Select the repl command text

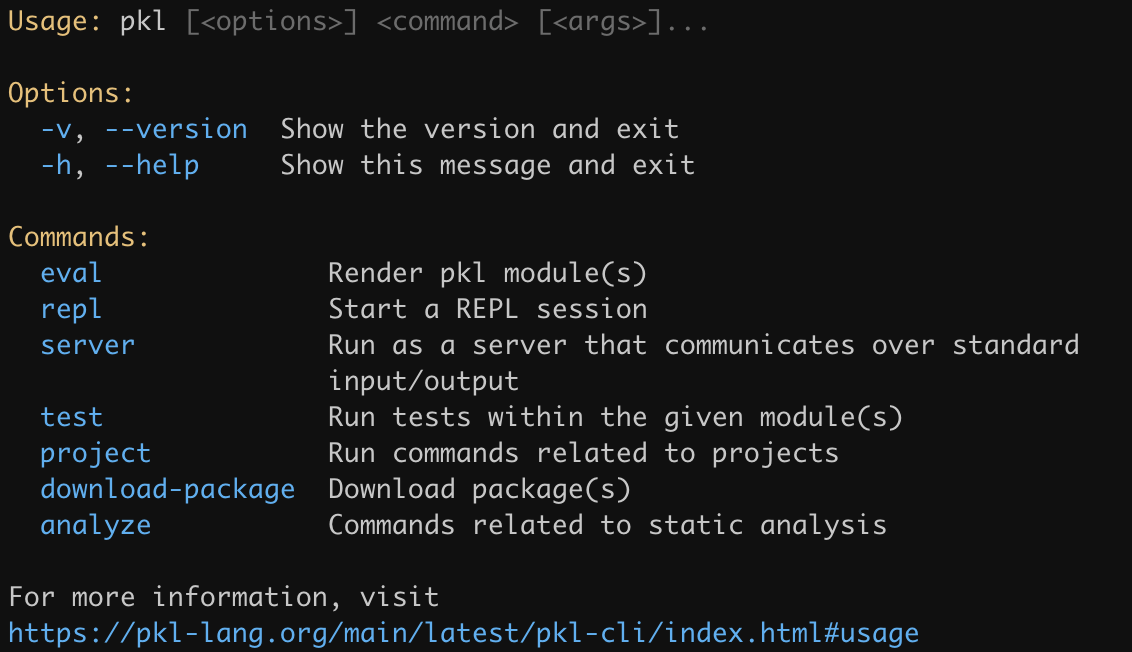click(71, 309)
